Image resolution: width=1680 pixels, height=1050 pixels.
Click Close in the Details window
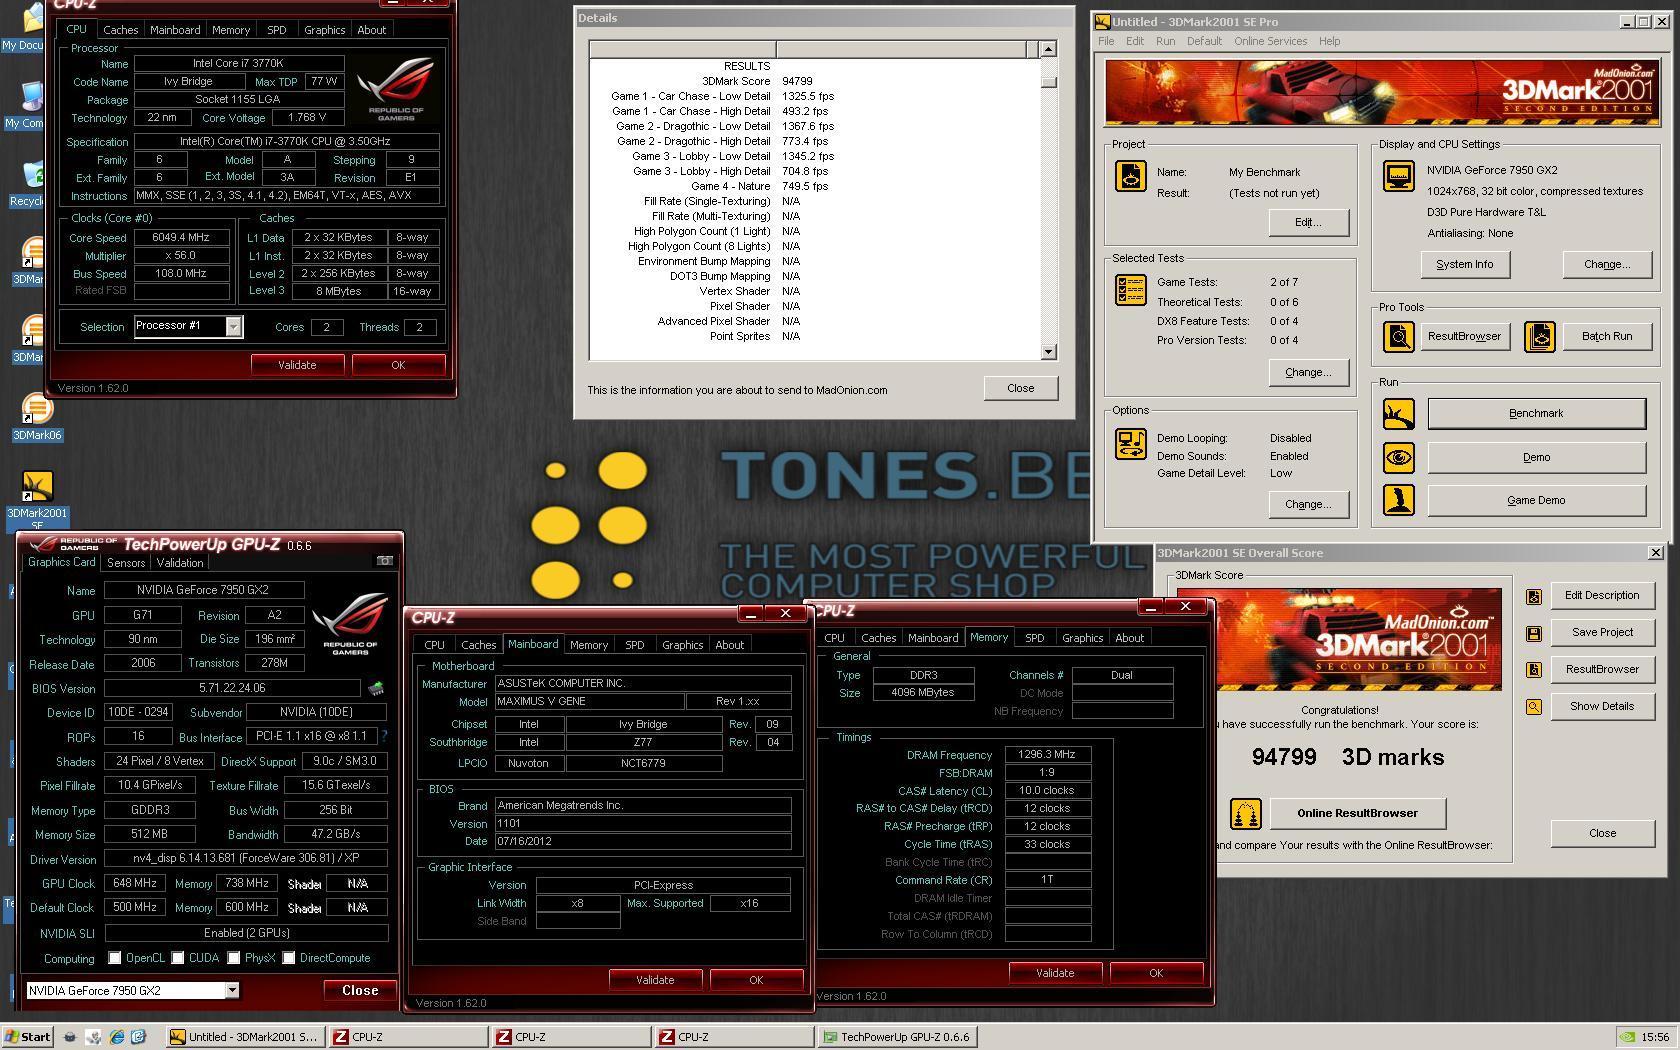click(x=1020, y=388)
